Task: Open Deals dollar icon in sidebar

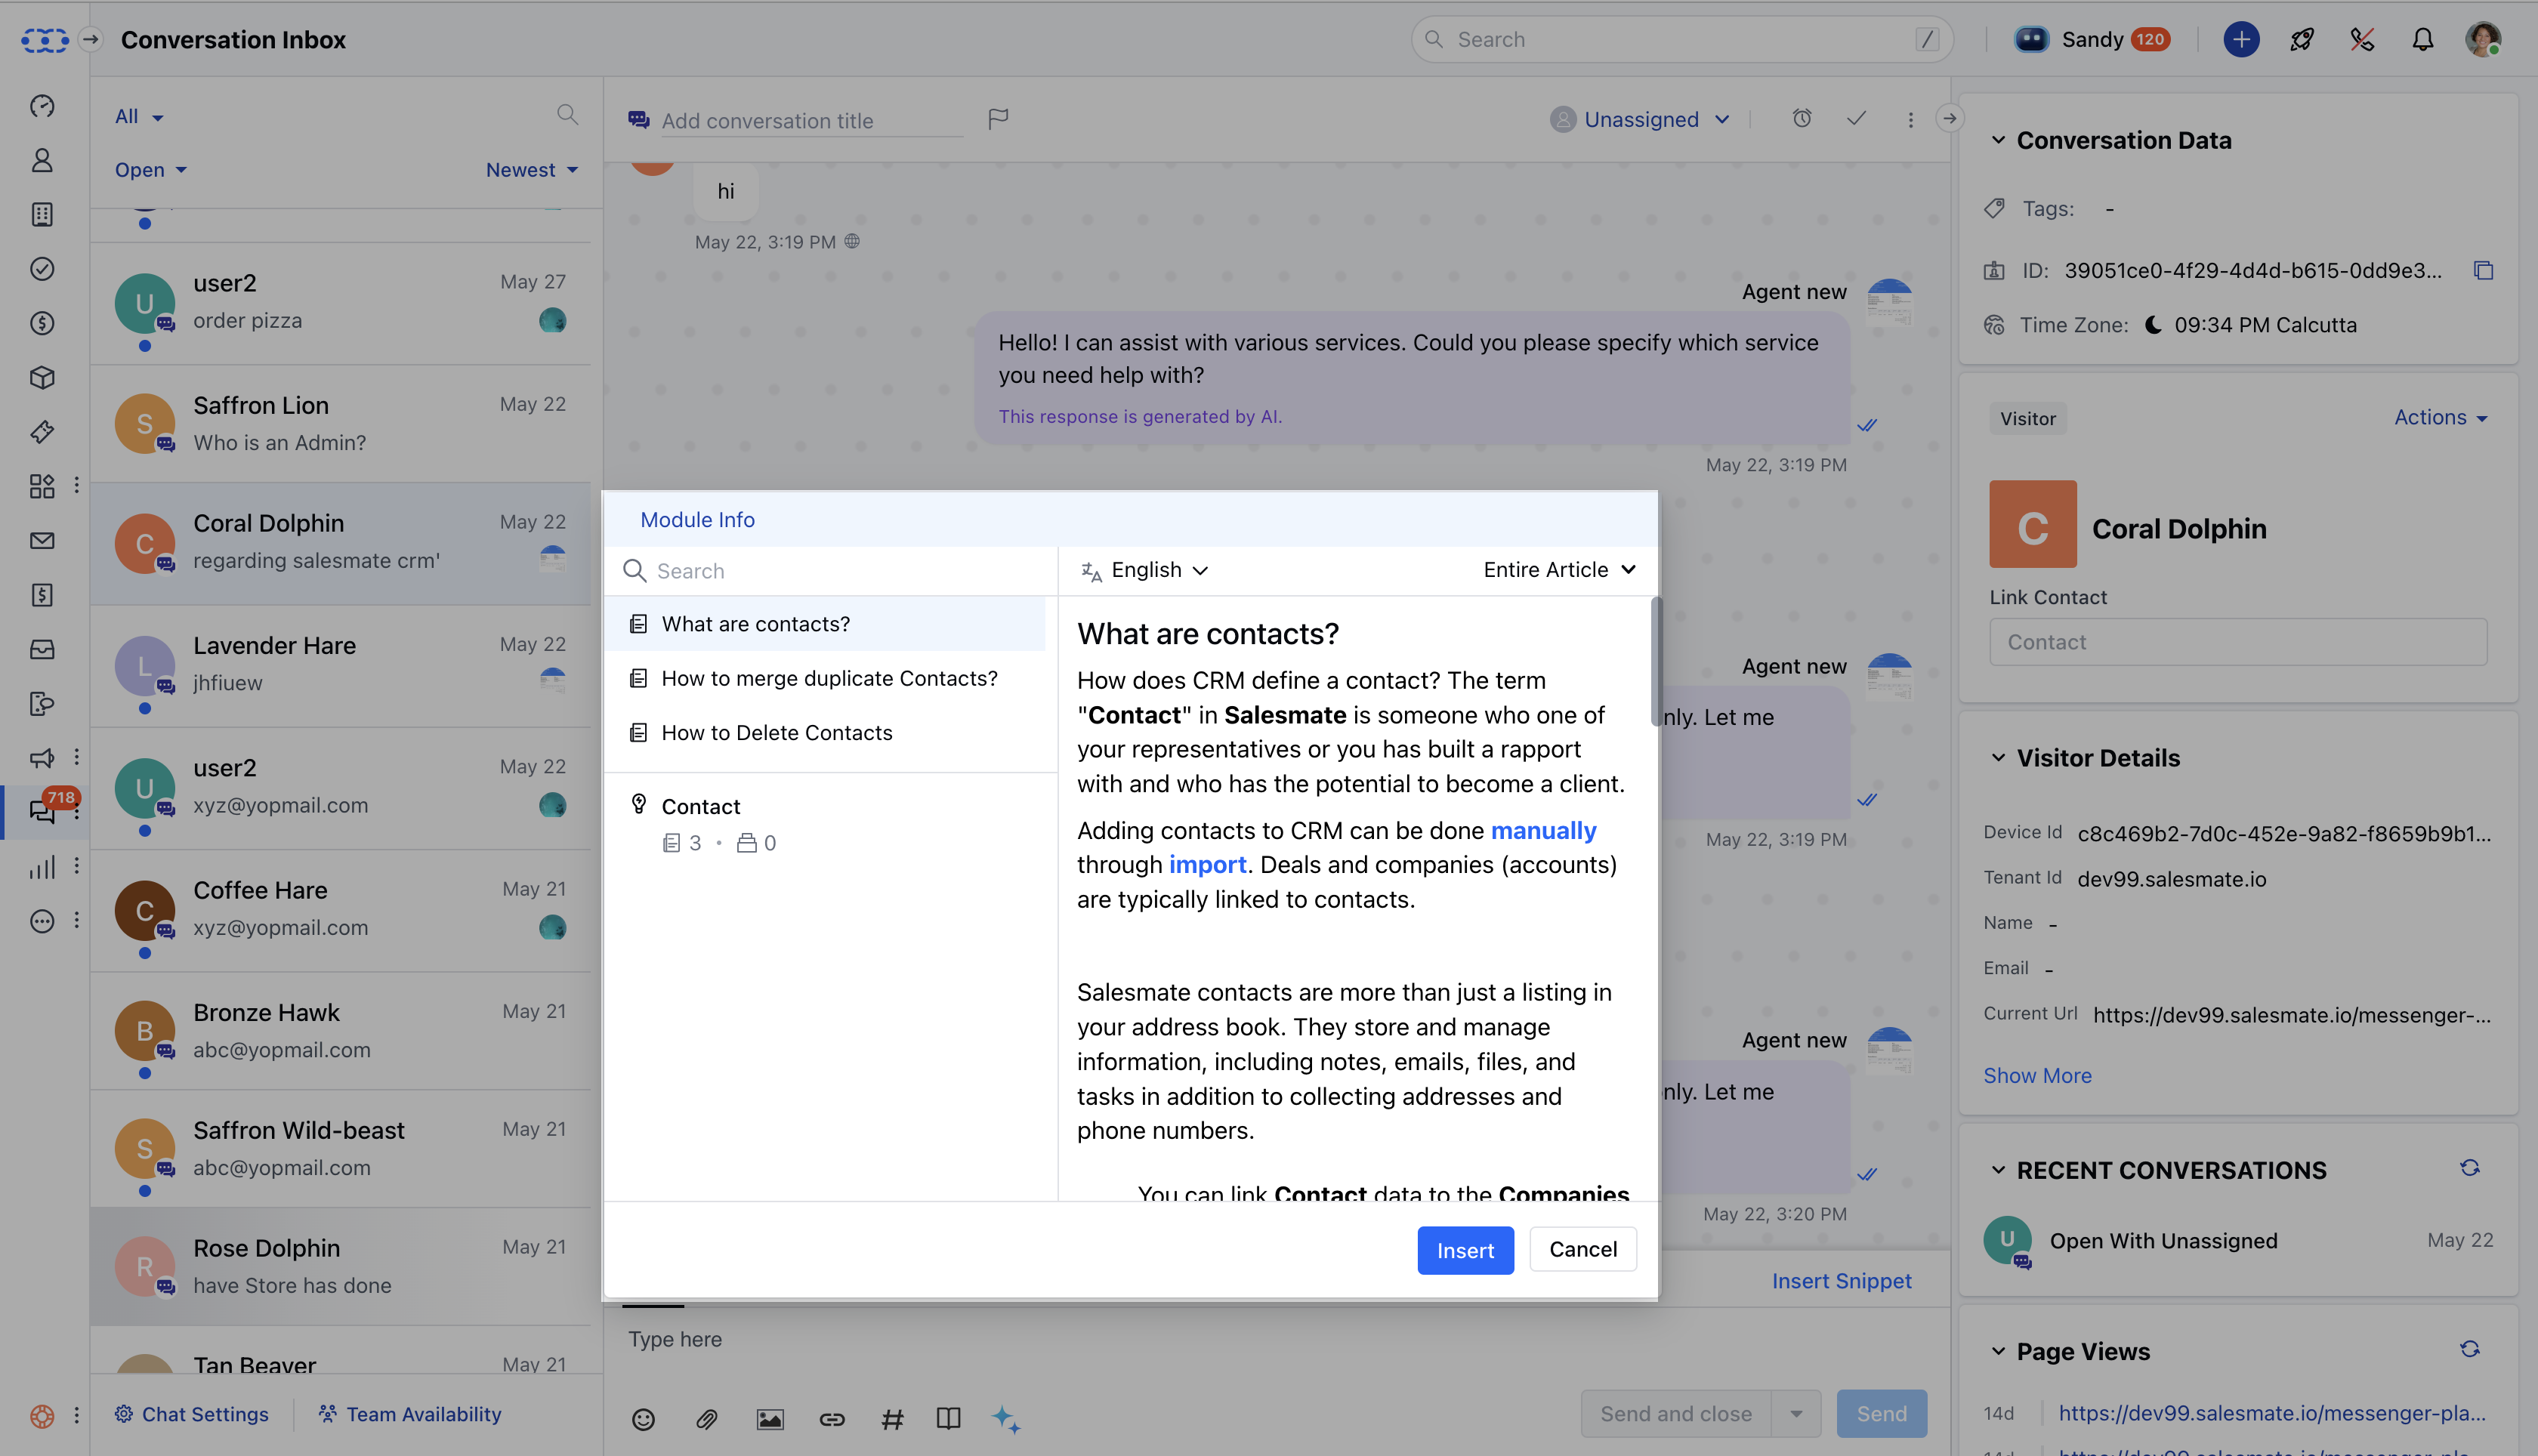Action: [x=42, y=323]
